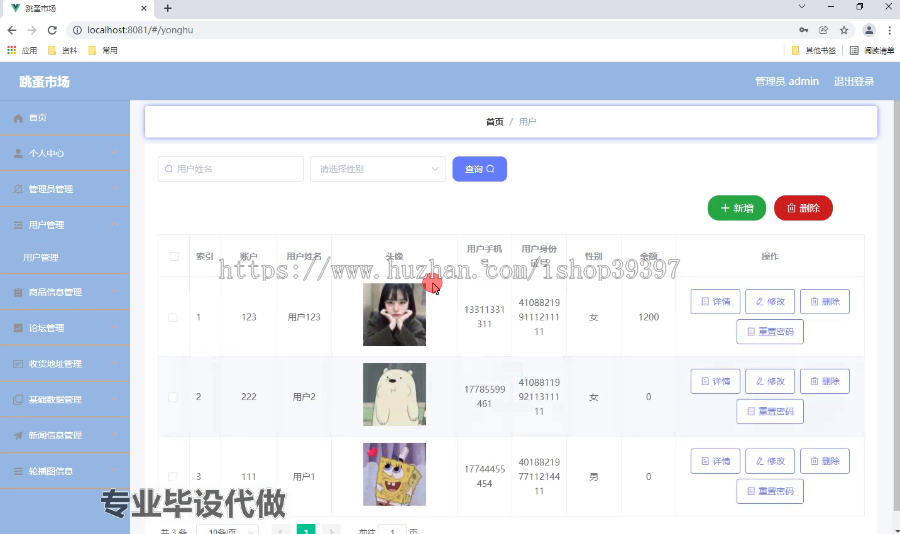This screenshot has width=900, height=534.
Task: Click the icon beside 管理员管理
Action: click(x=18, y=189)
